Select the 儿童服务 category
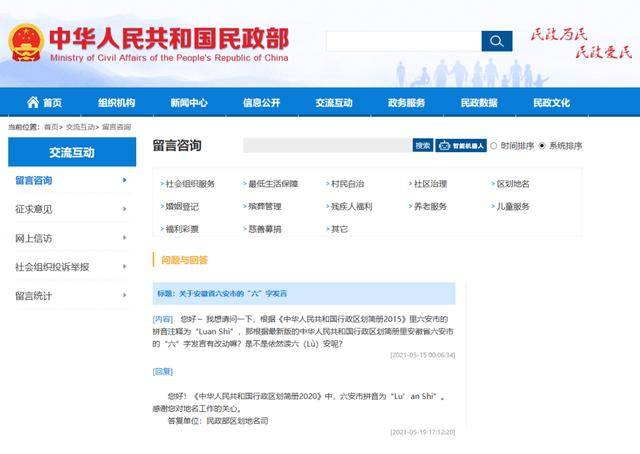The width and height of the screenshot is (640, 454). click(513, 207)
